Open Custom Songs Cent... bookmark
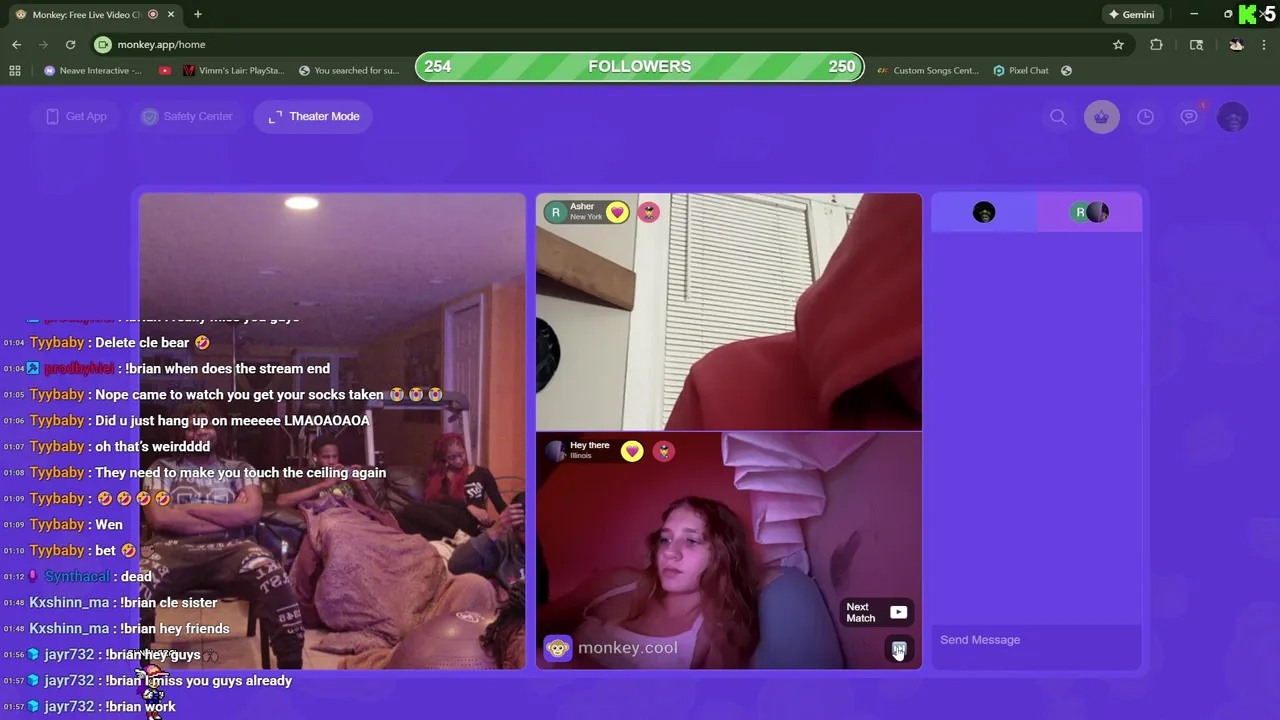 [x=927, y=70]
